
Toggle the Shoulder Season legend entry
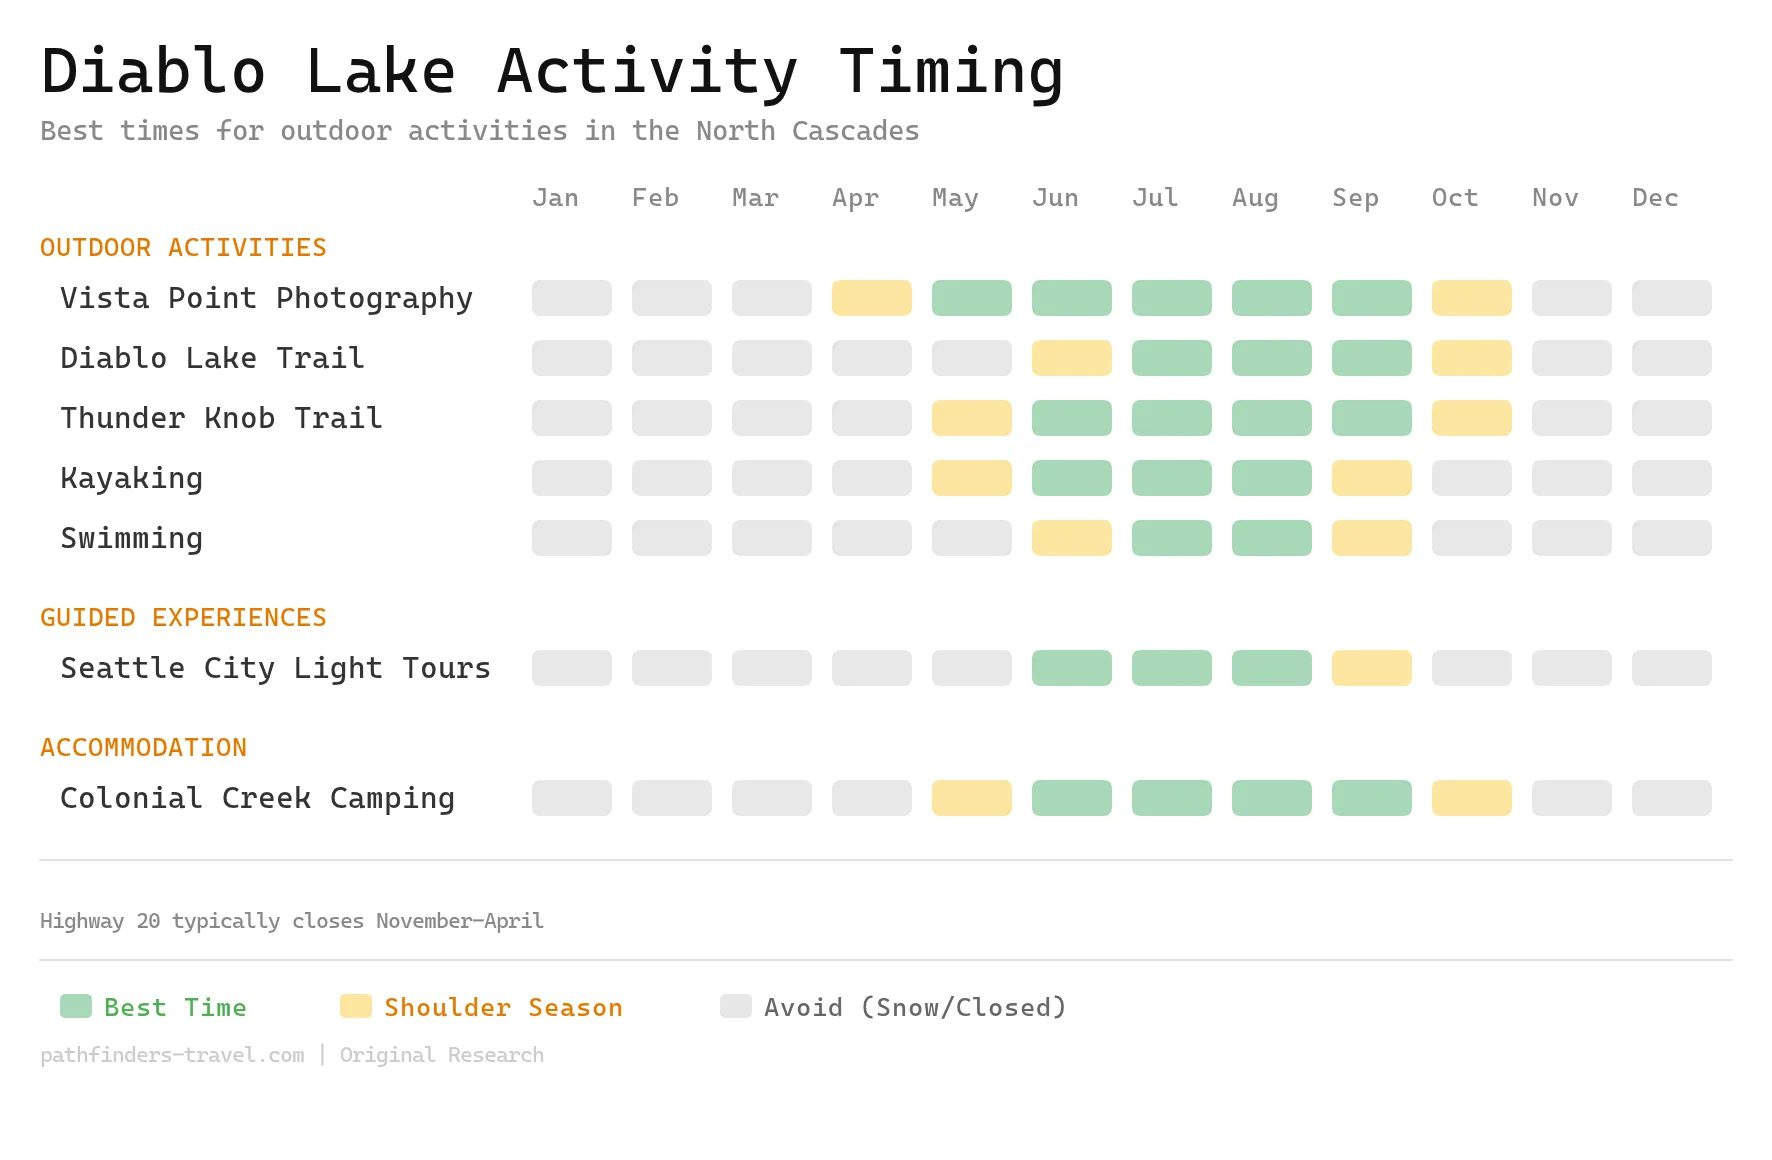pyautogui.click(x=503, y=1007)
